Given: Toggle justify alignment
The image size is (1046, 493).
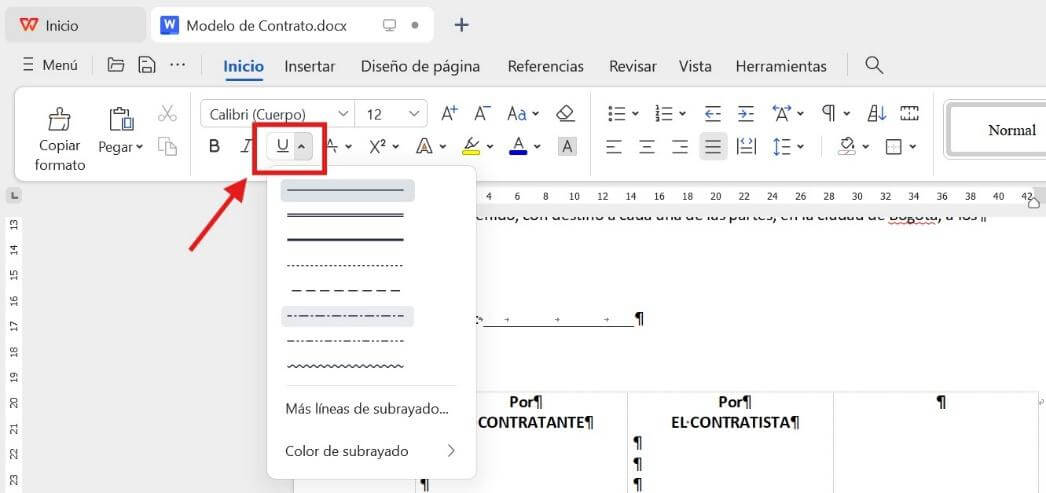Looking at the screenshot, I should [713, 146].
